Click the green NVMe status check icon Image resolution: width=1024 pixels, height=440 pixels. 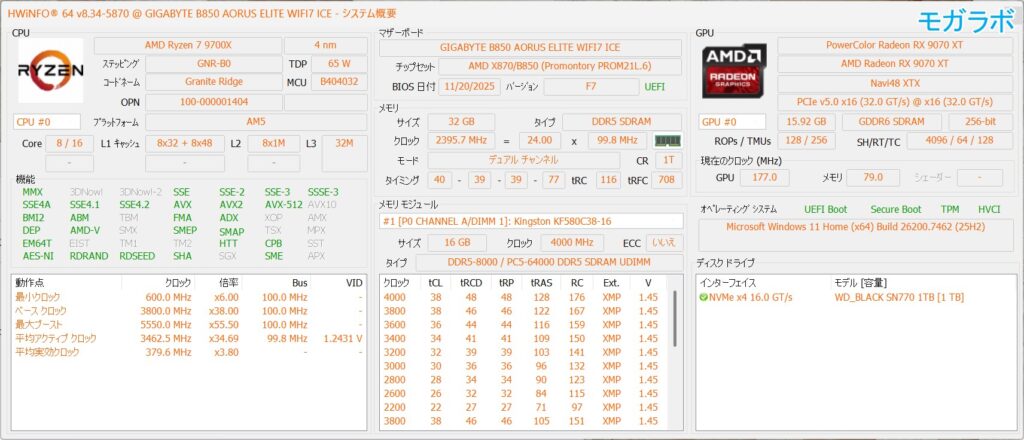pyautogui.click(x=704, y=297)
